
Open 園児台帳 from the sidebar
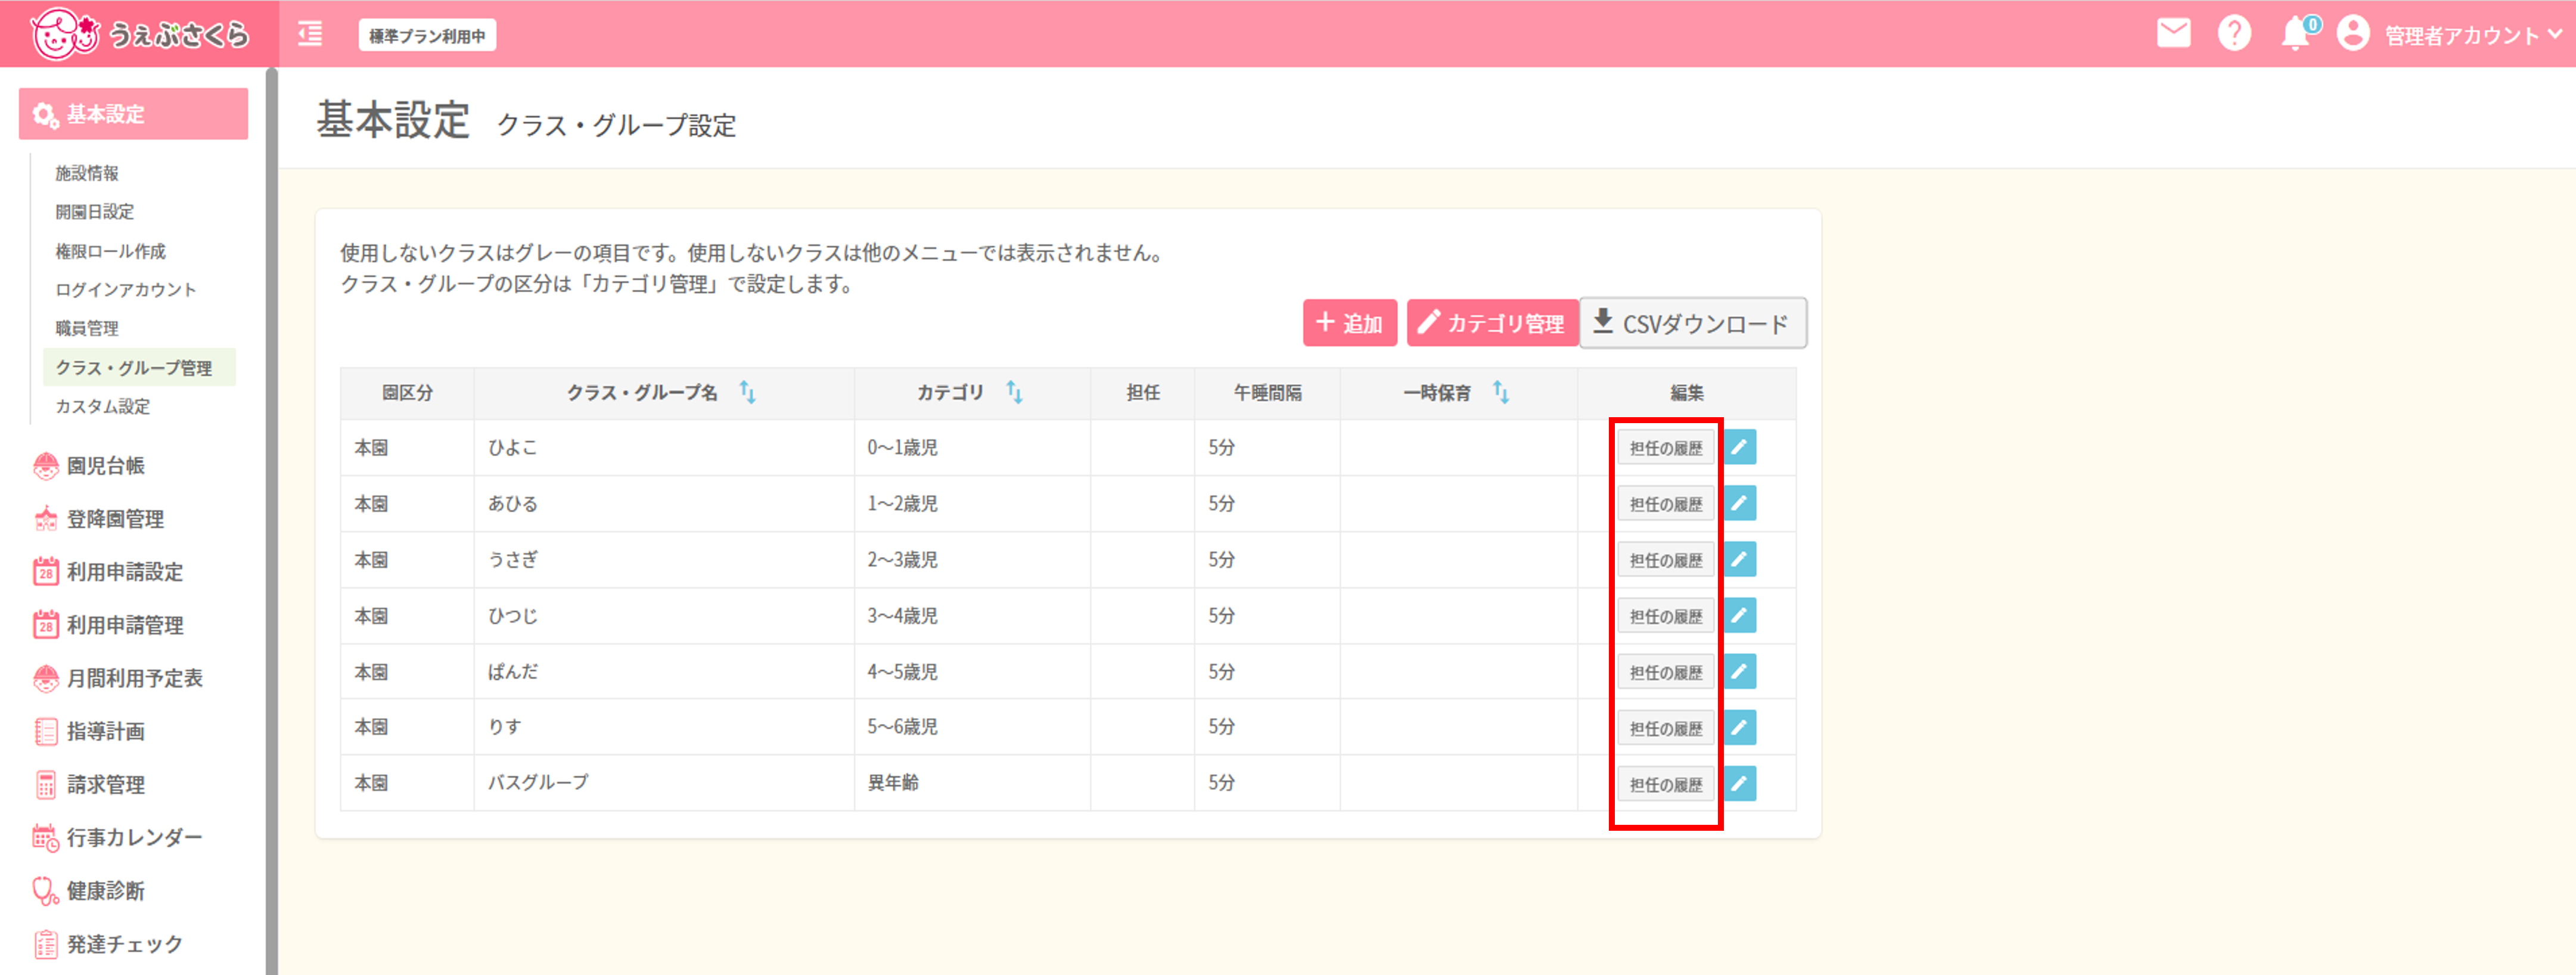pyautogui.click(x=90, y=465)
